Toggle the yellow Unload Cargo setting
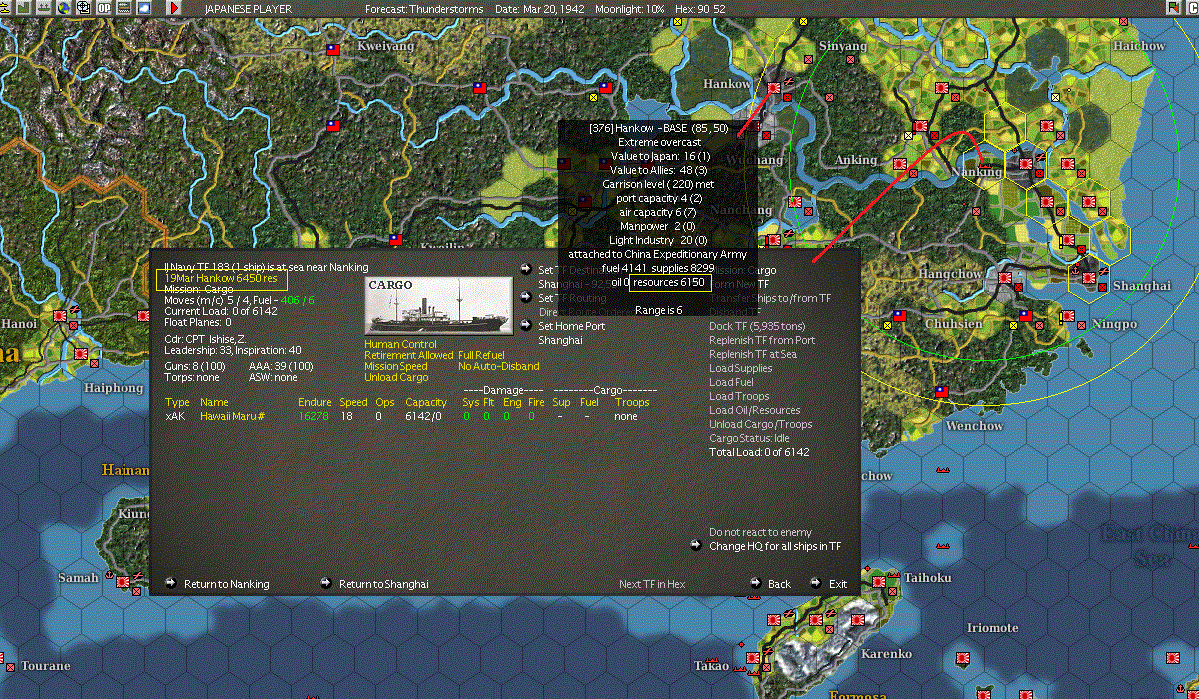1199x699 pixels. click(396, 377)
